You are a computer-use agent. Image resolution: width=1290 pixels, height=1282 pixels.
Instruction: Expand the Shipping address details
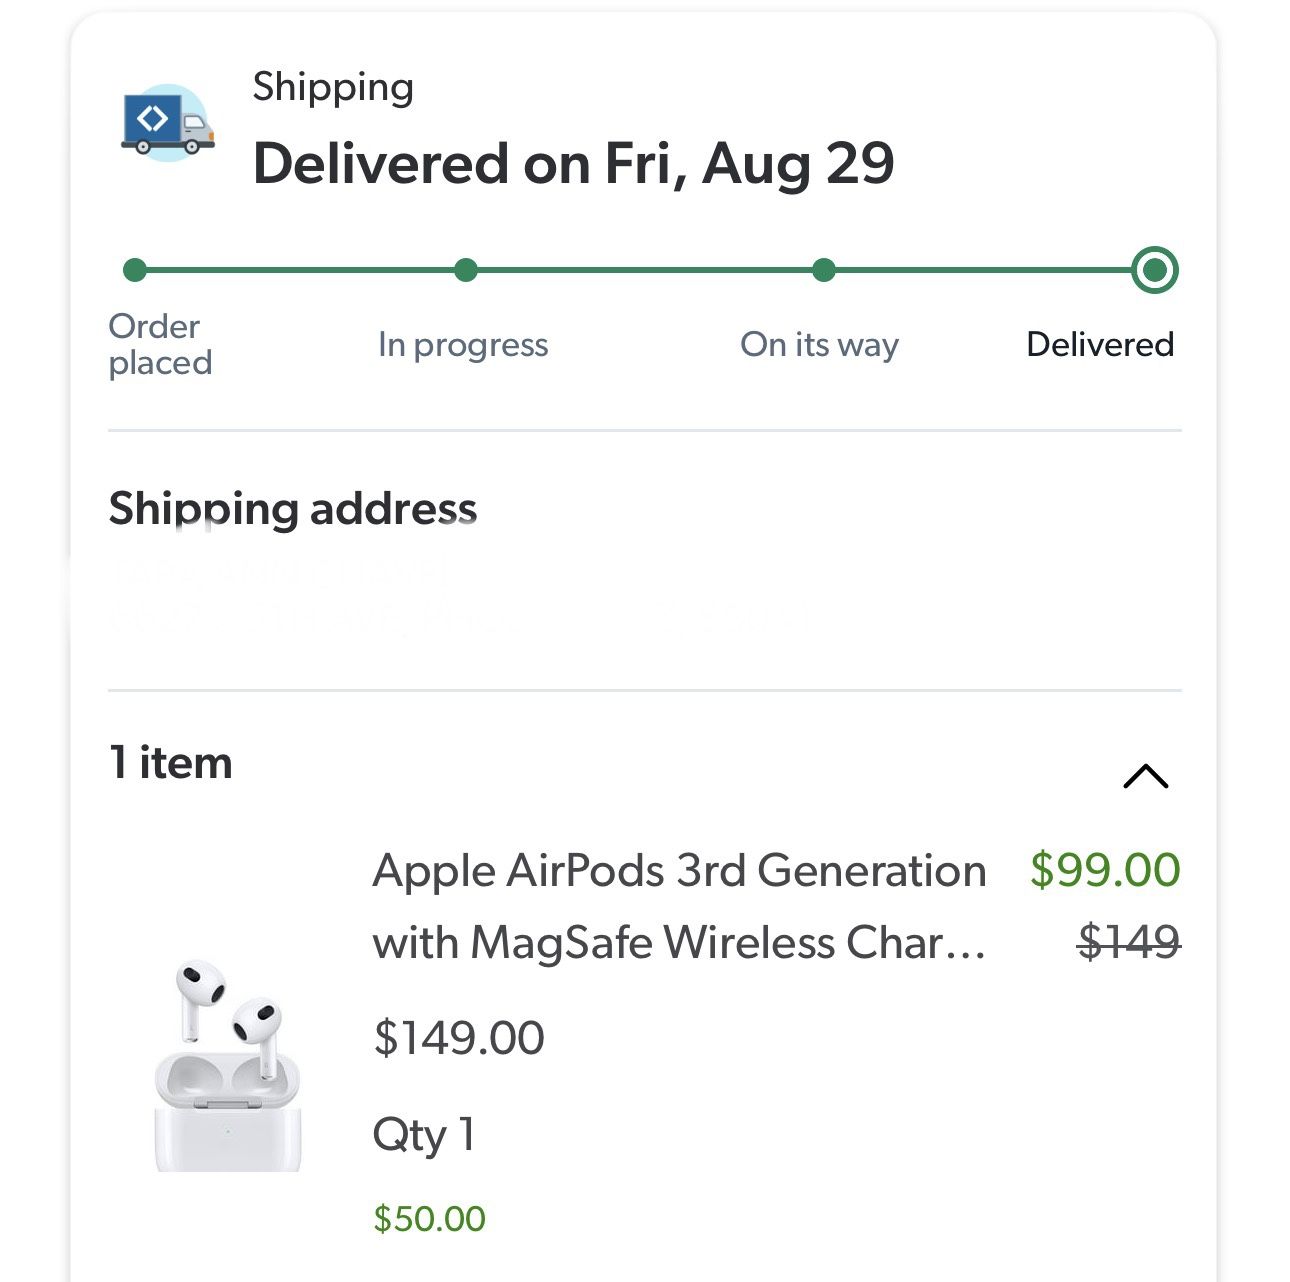point(293,508)
